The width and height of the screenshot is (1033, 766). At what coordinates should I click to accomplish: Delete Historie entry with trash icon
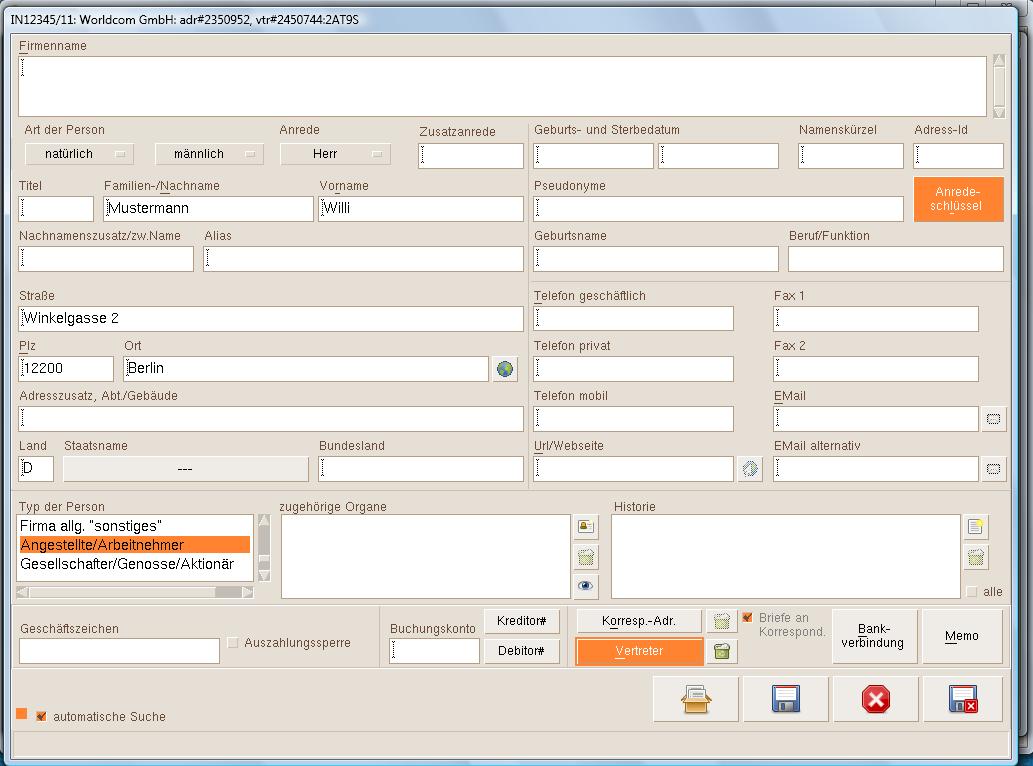(x=976, y=557)
